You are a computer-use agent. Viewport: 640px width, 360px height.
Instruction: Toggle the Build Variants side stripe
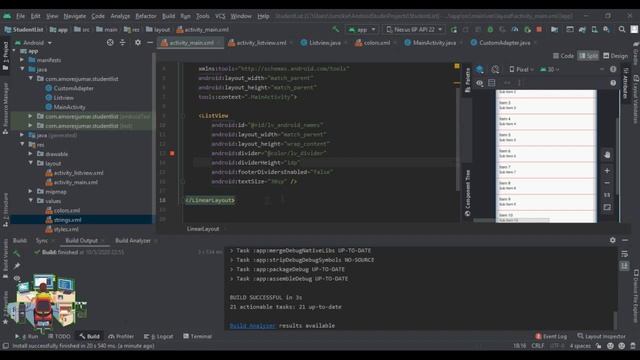(5, 258)
